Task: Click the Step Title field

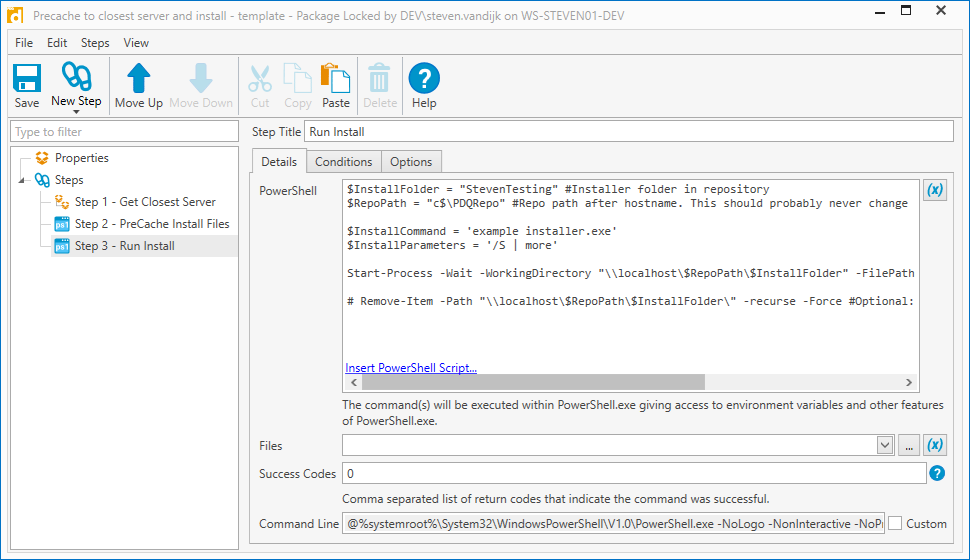Action: 629,131
